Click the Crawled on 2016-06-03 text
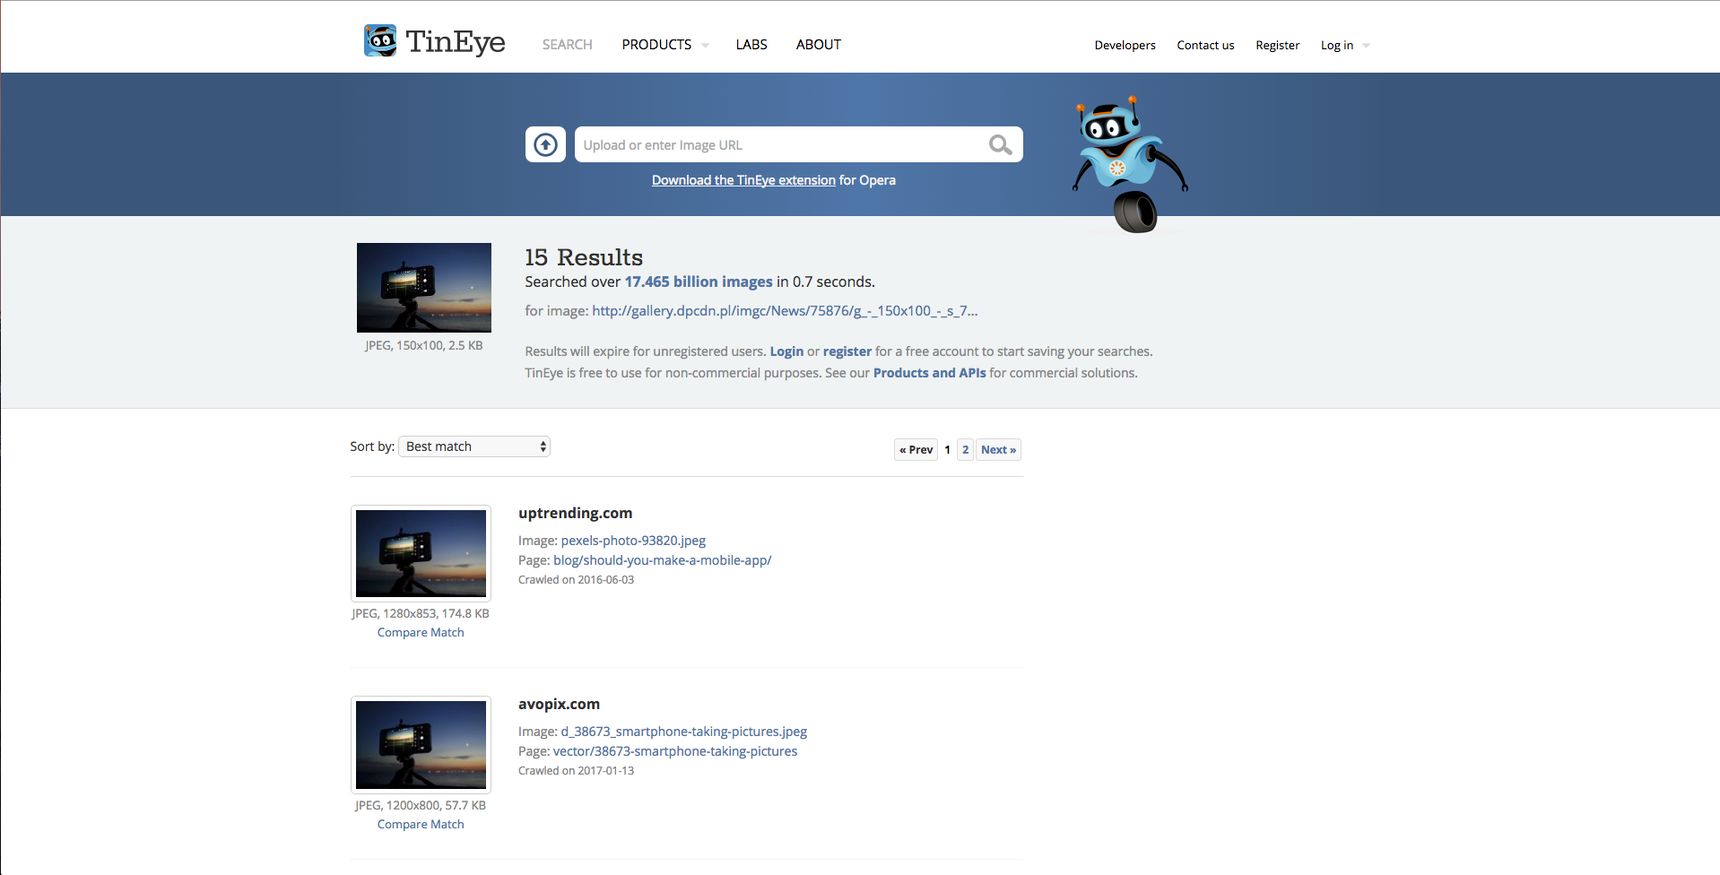The width and height of the screenshot is (1720, 875). [576, 580]
